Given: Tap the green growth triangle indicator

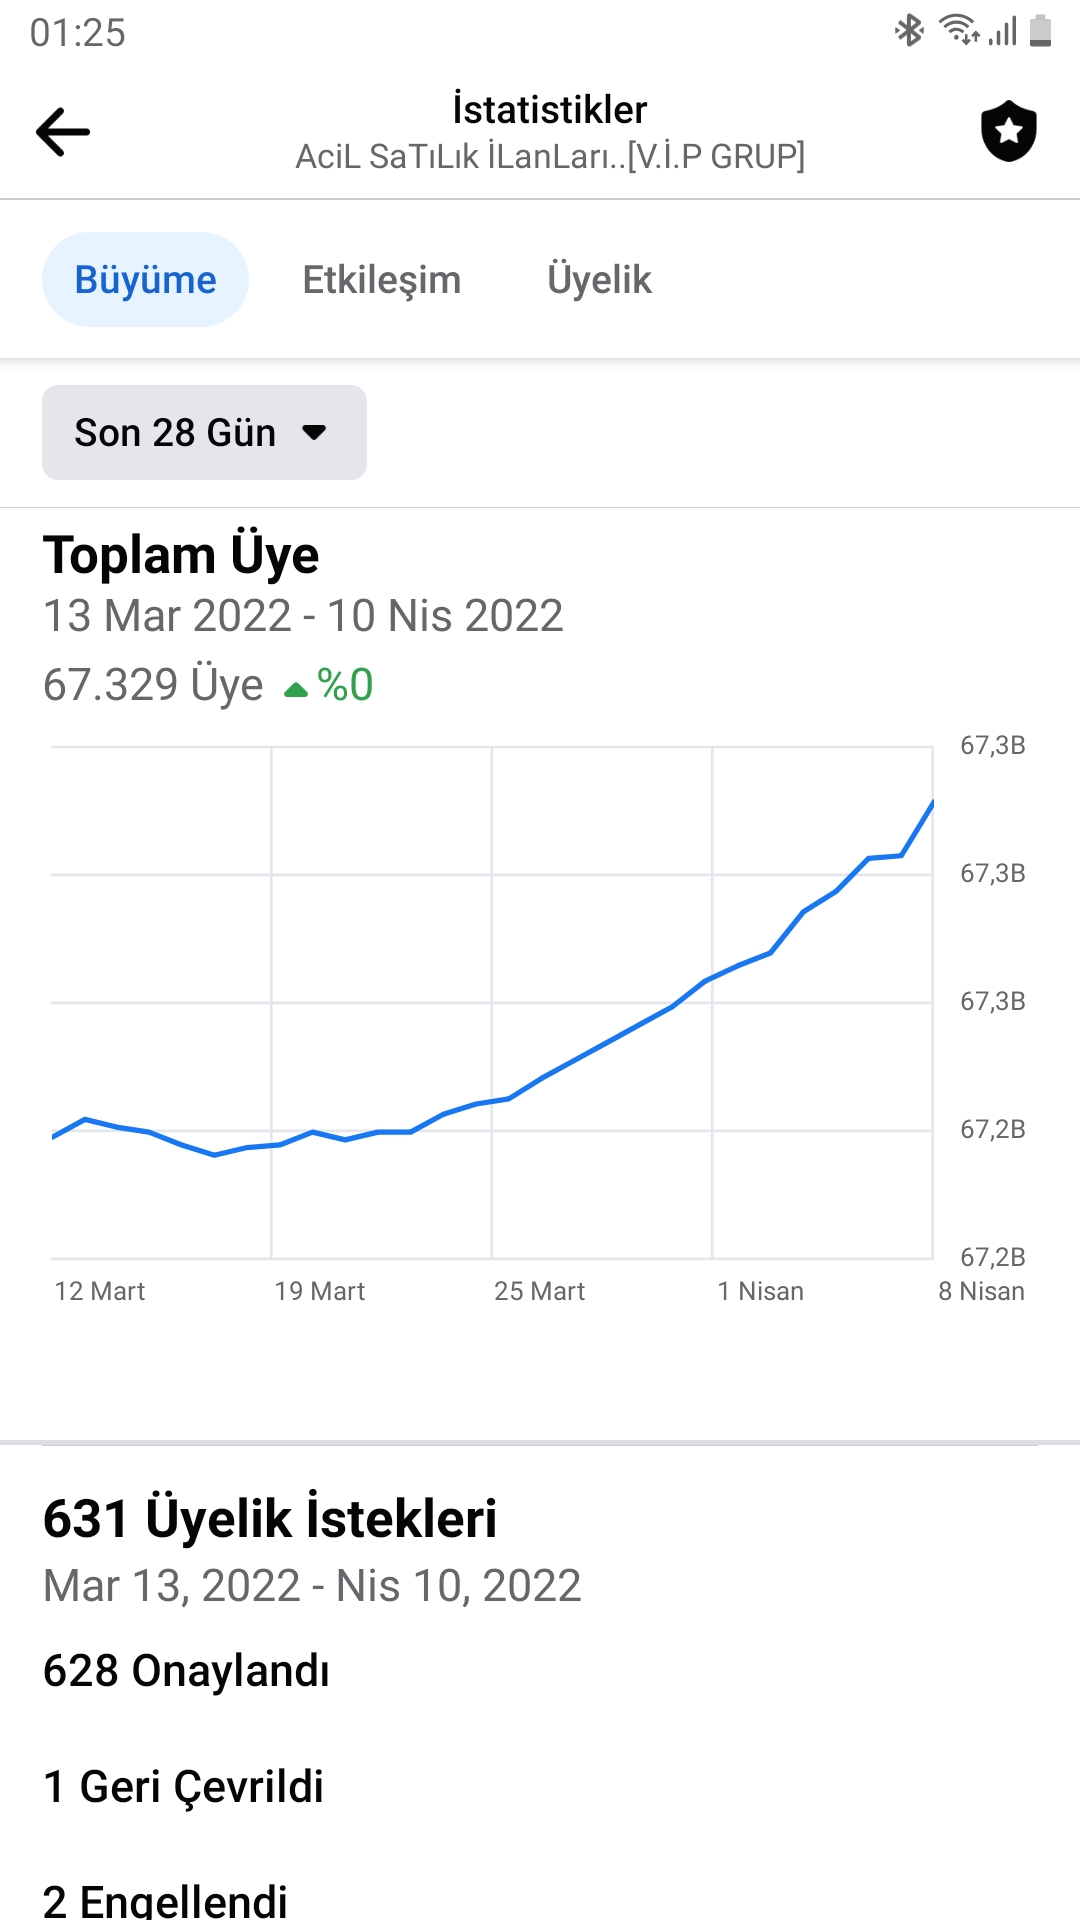Looking at the screenshot, I should pyautogui.click(x=296, y=689).
